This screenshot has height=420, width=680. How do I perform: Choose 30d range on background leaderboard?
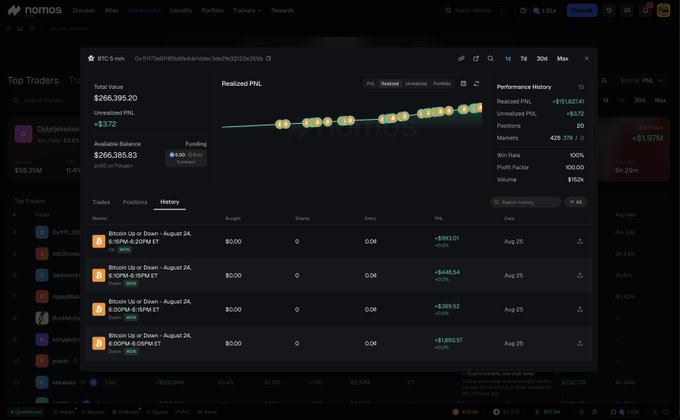640,100
